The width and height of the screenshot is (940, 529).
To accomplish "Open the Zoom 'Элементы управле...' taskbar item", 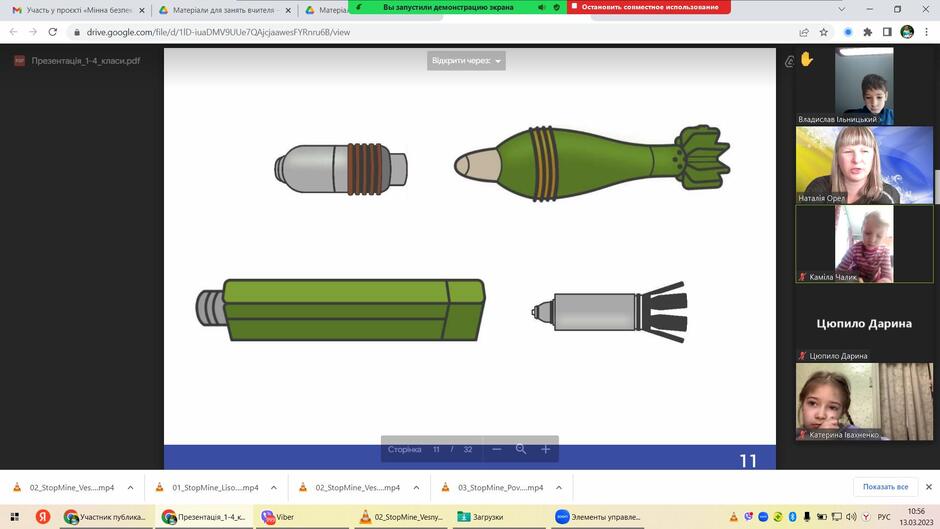I will tap(598, 517).
